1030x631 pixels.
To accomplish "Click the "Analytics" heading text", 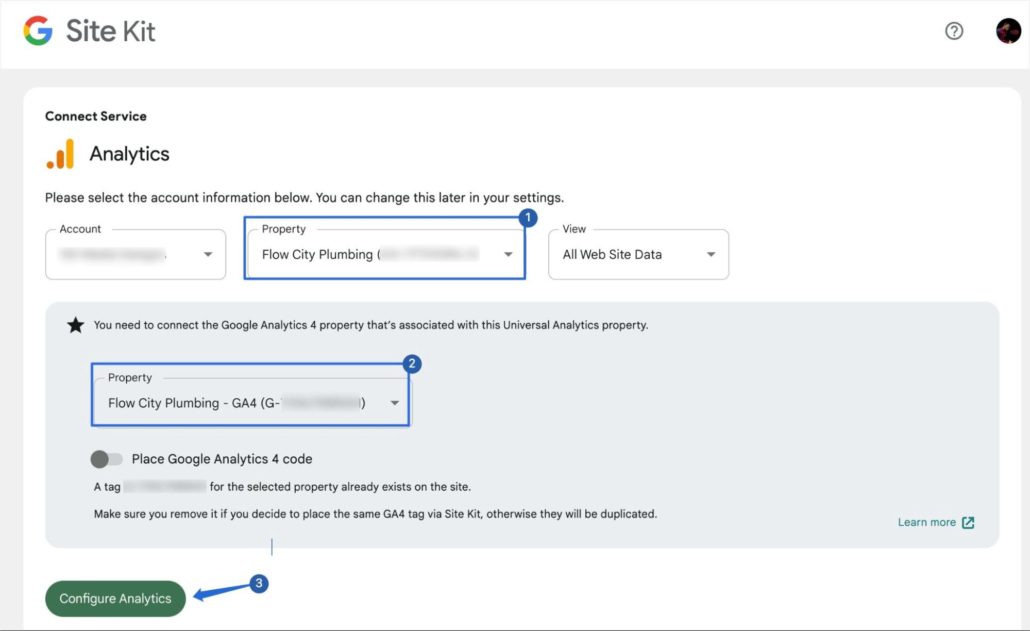I will (129, 154).
